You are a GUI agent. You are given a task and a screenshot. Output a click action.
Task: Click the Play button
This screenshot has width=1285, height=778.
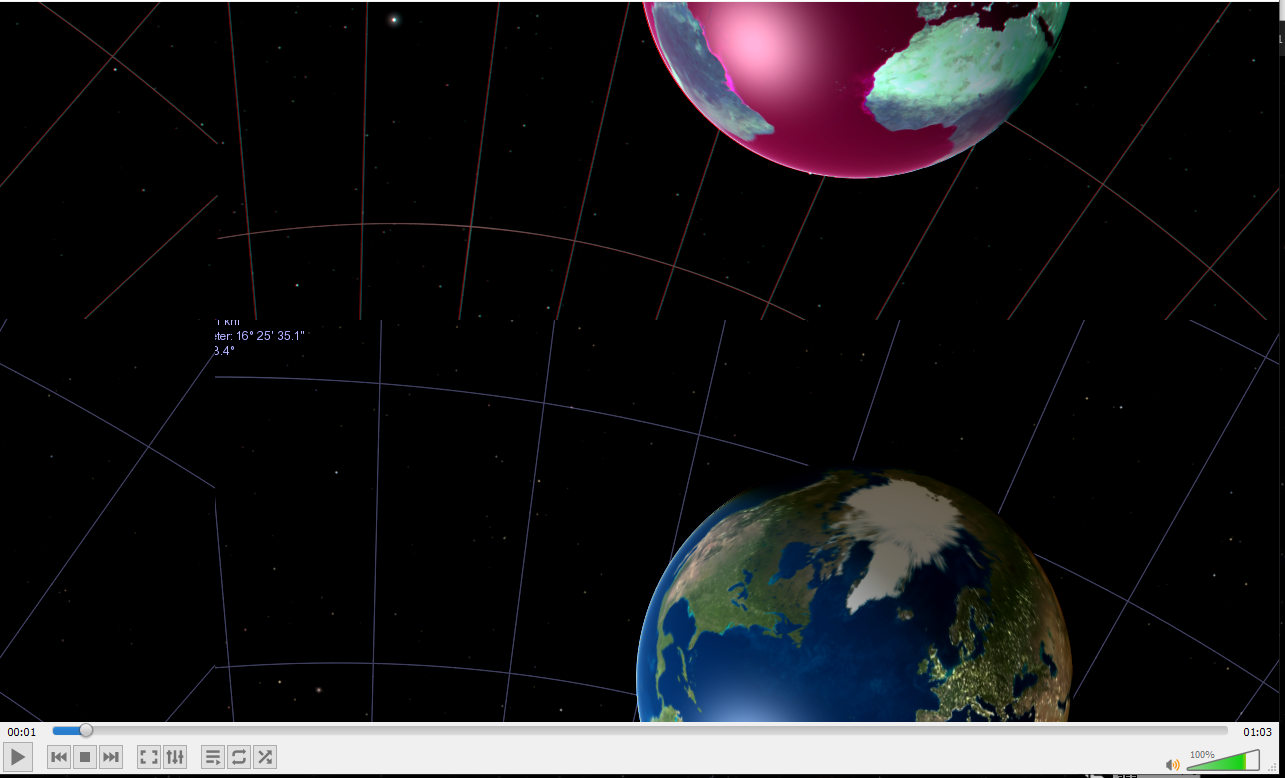[x=18, y=757]
